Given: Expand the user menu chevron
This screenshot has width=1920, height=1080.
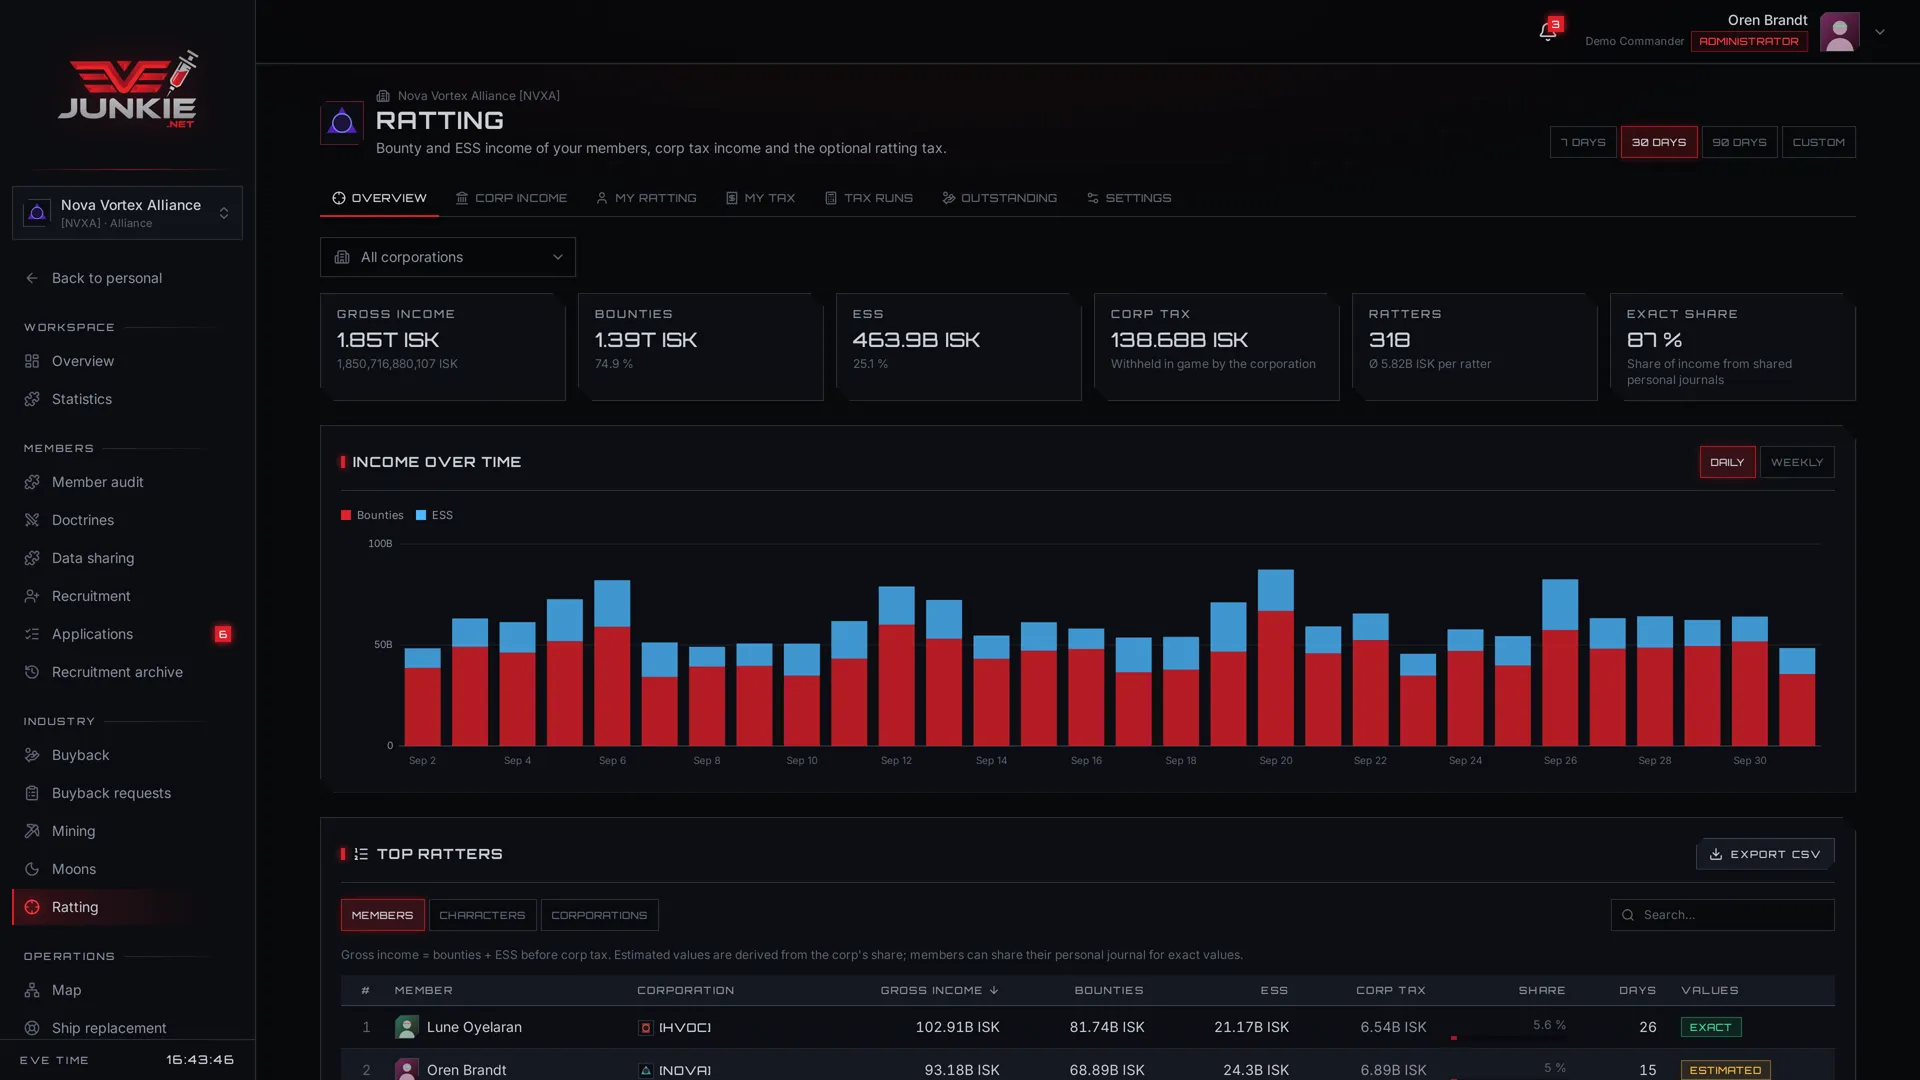Looking at the screenshot, I should coord(1880,32).
